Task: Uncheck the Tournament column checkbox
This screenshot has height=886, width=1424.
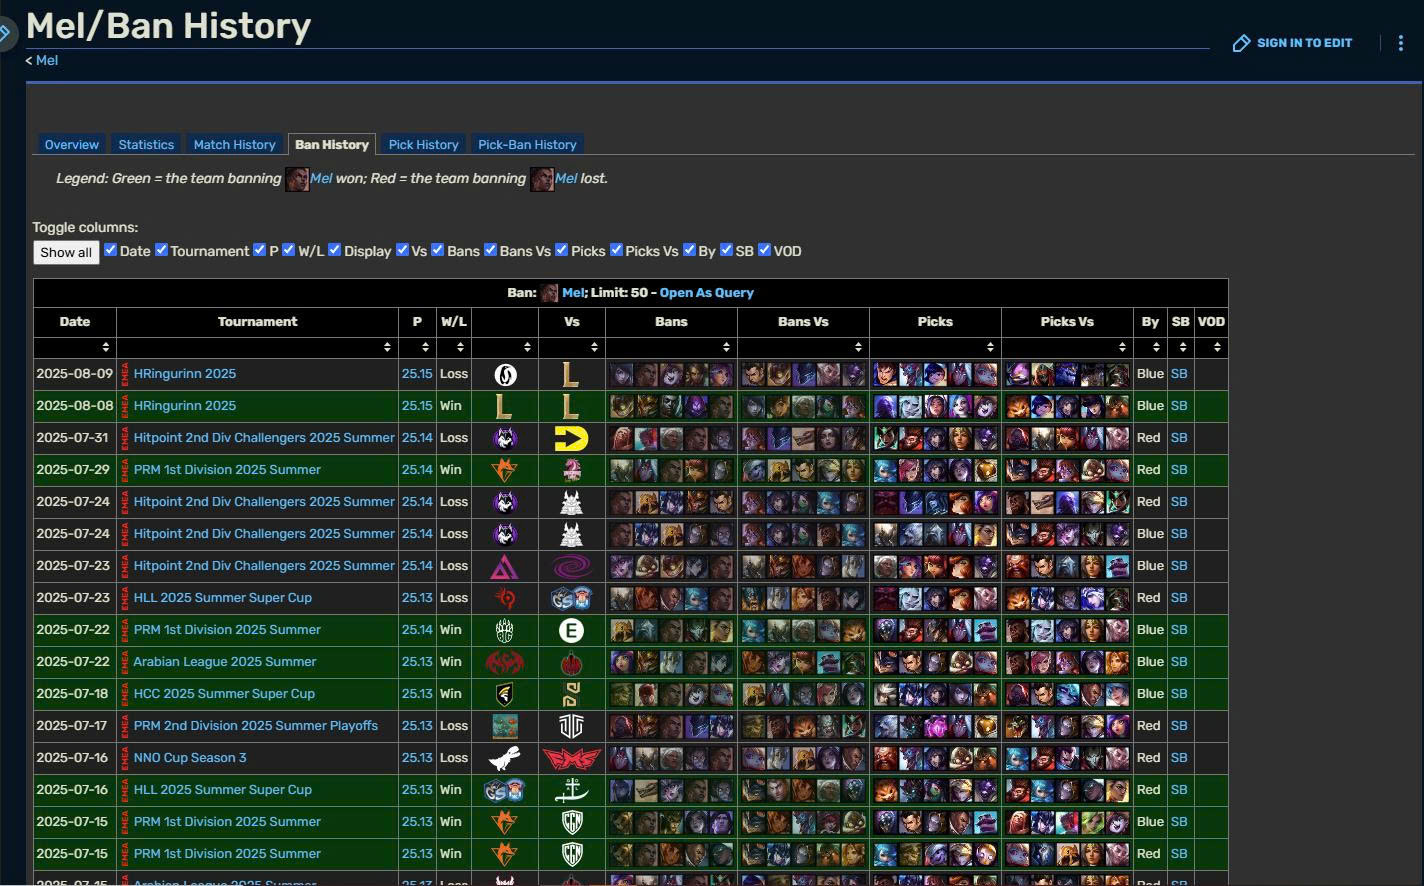Action: (x=161, y=250)
